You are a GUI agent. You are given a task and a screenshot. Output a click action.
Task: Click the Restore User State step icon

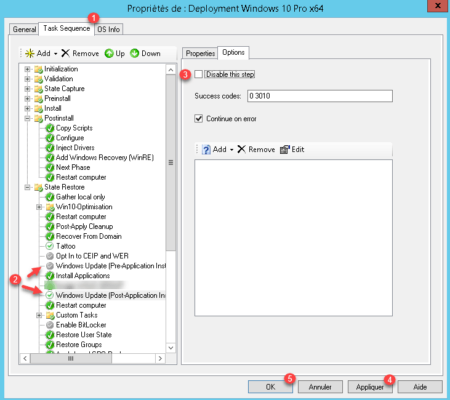point(50,335)
